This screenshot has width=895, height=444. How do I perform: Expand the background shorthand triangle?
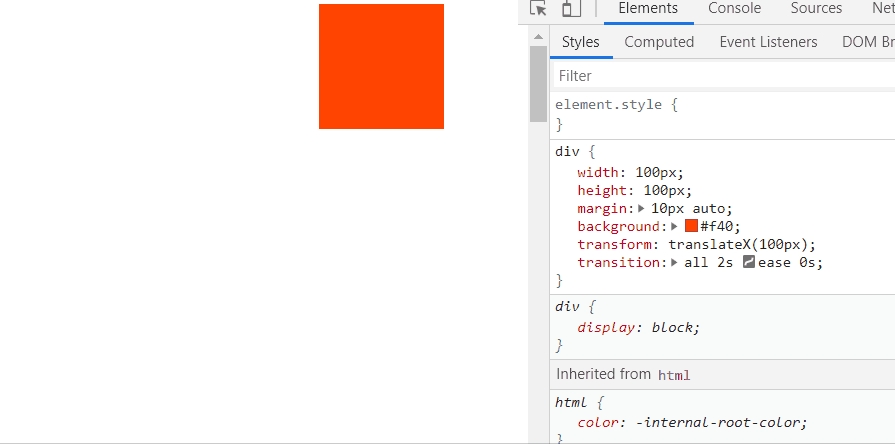675,227
